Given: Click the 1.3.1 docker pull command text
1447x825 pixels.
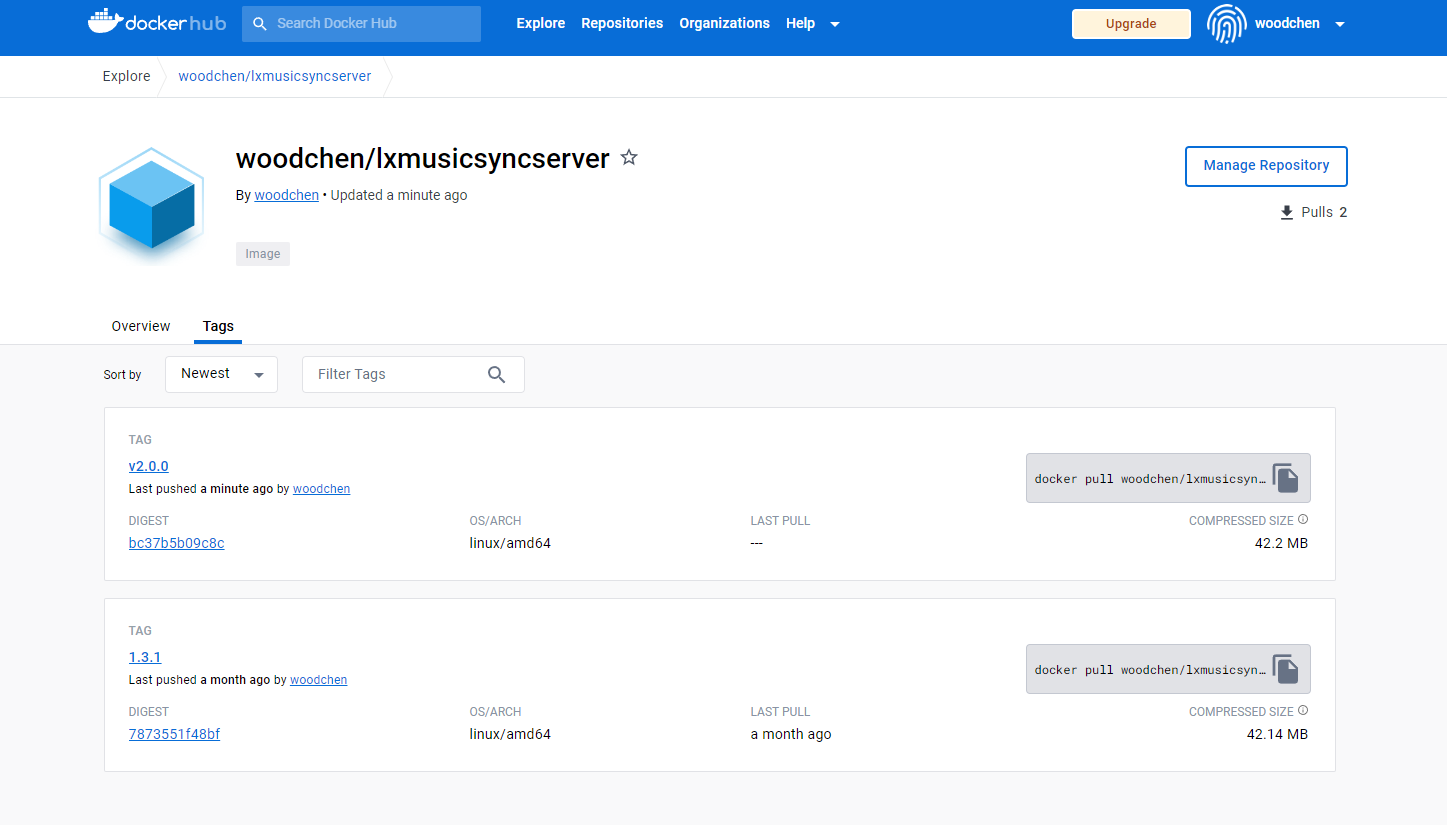Looking at the screenshot, I should pos(1150,670).
